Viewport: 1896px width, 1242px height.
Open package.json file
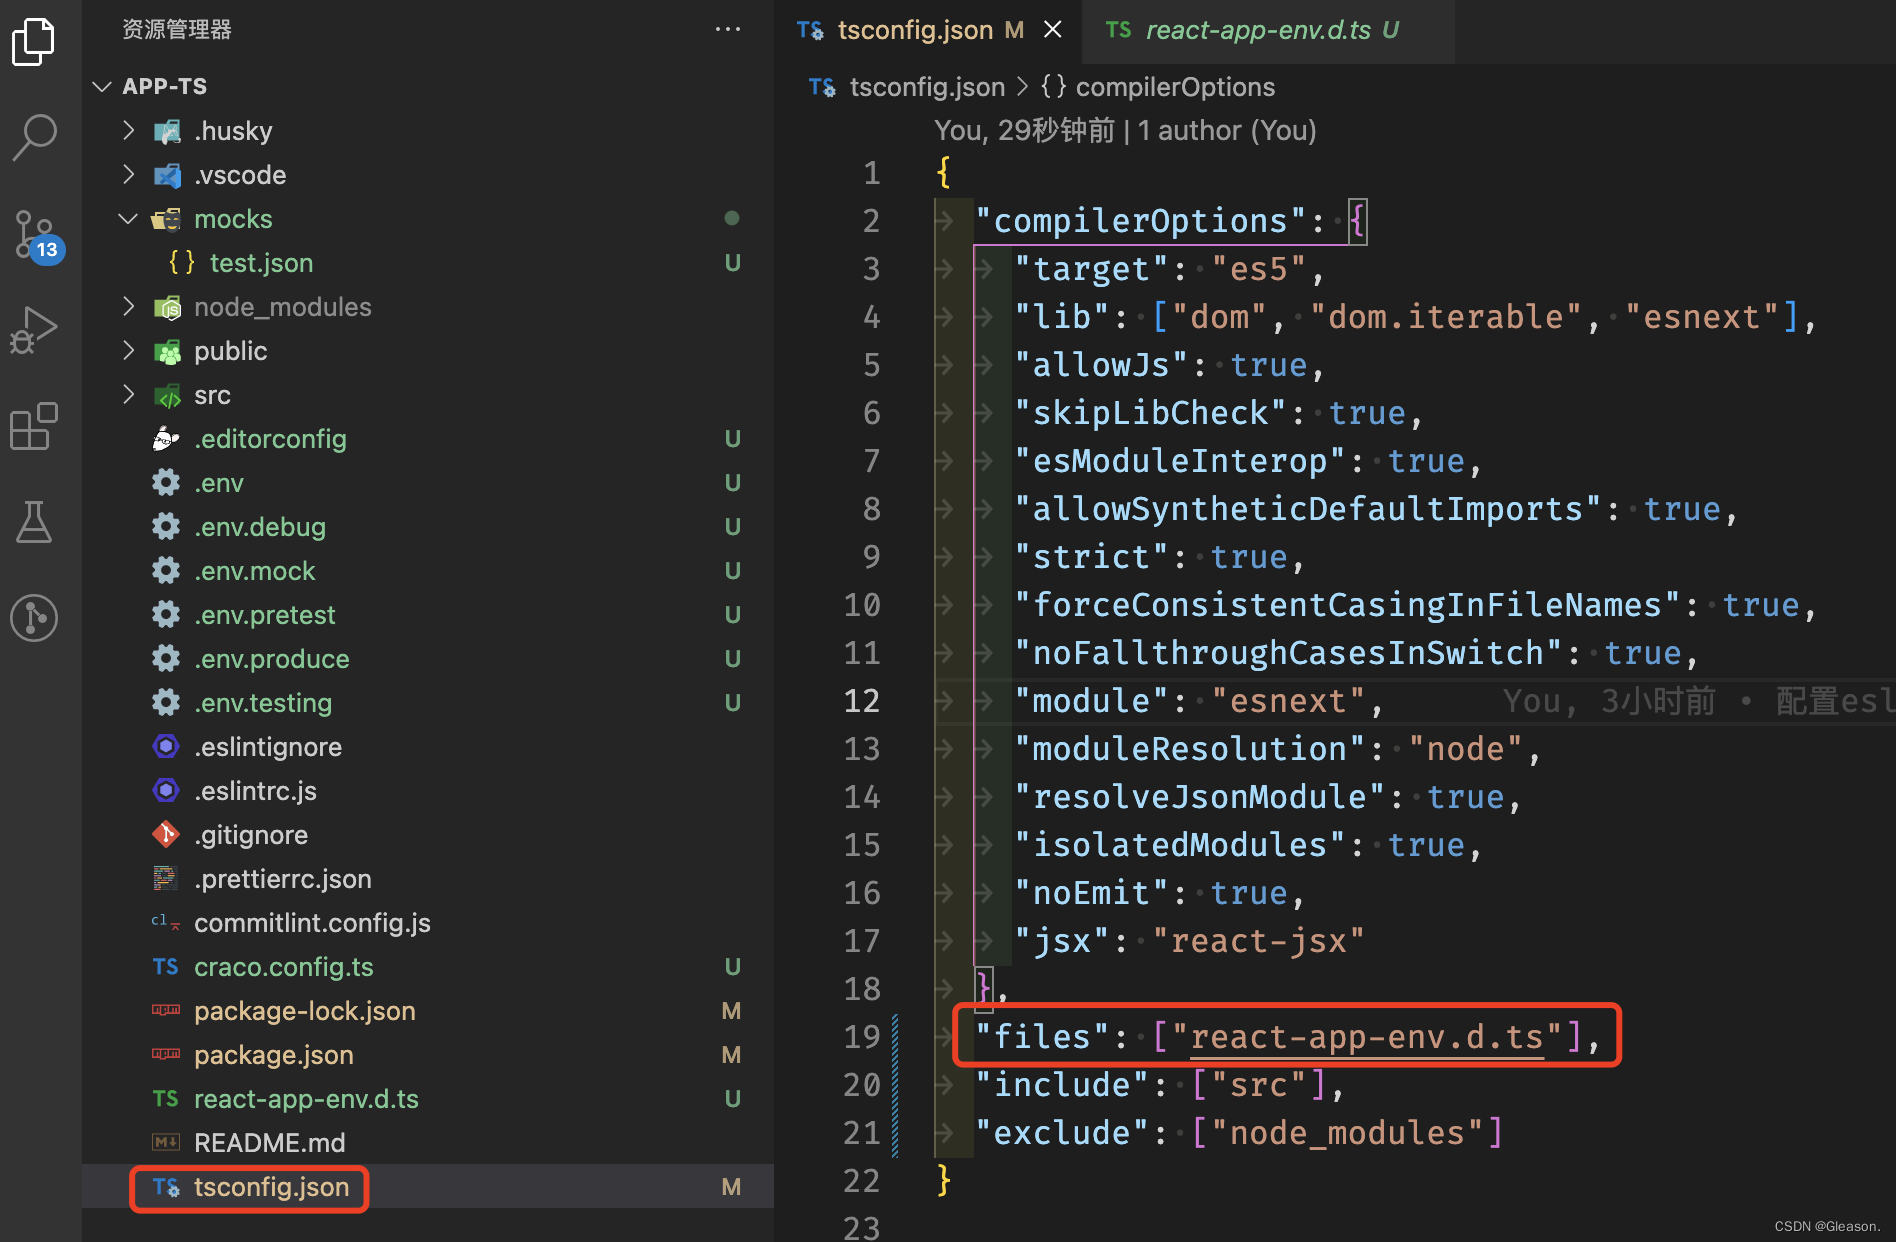pyautogui.click(x=428, y=1054)
